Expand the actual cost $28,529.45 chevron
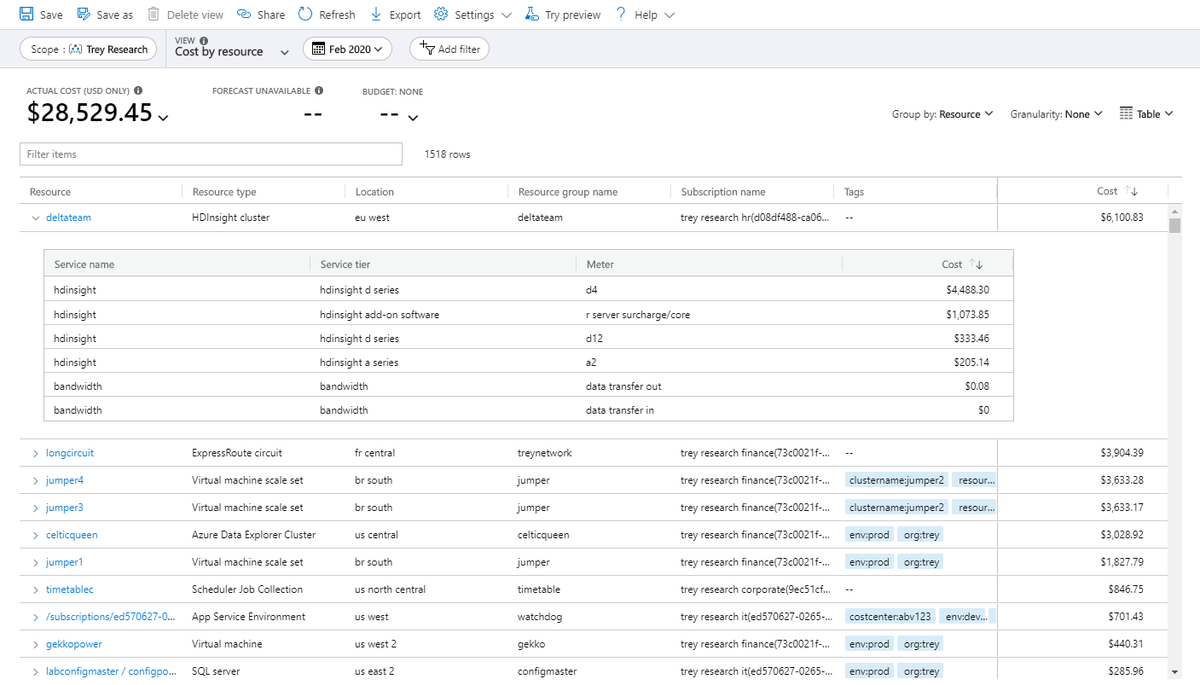Screen dimensions: 1200x685 (x=163, y=118)
